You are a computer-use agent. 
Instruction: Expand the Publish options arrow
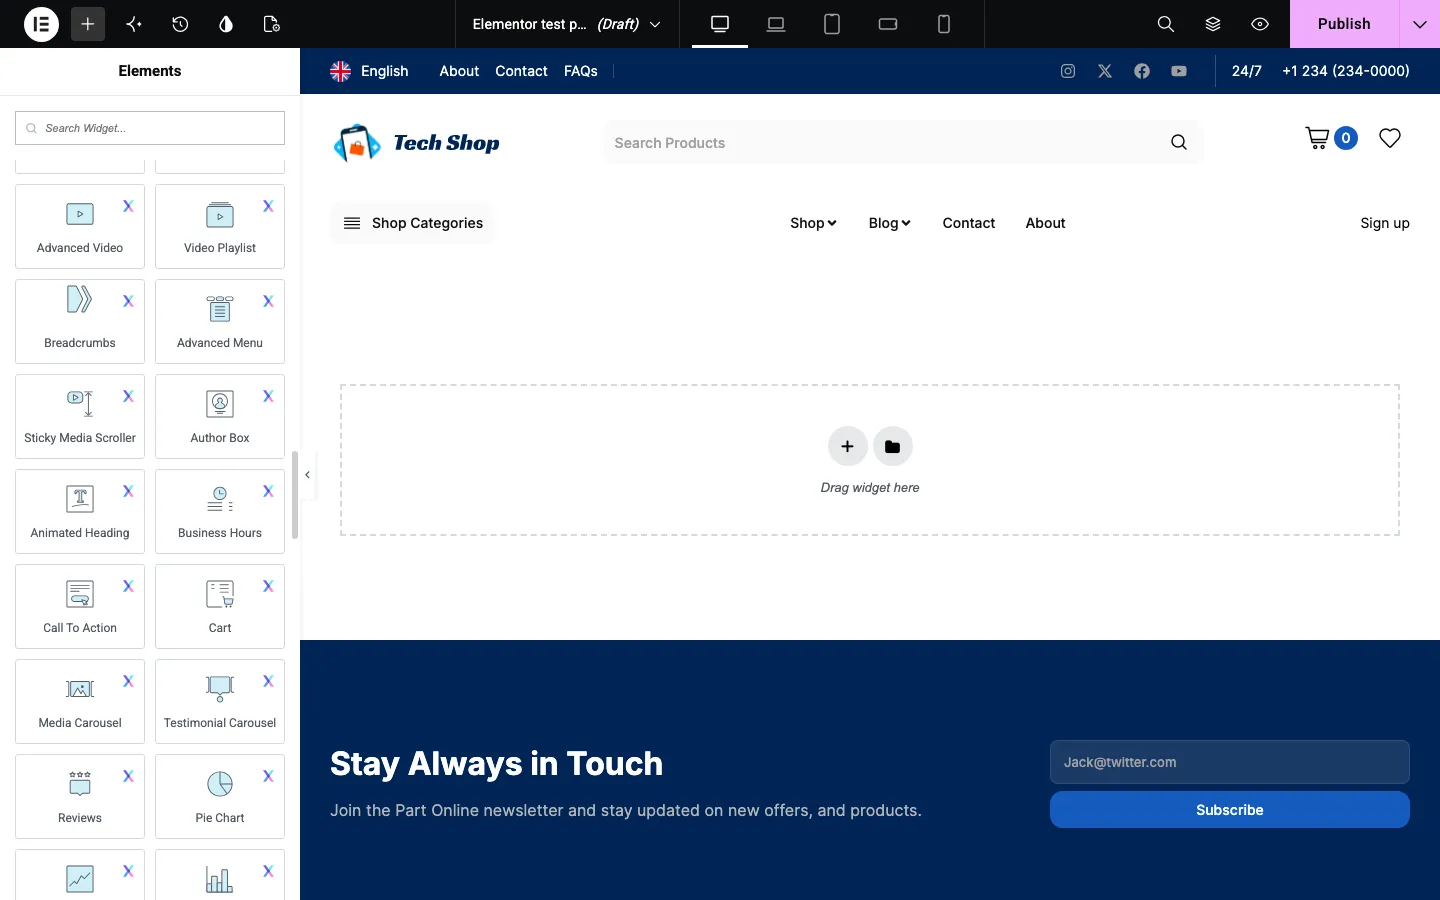point(1420,24)
